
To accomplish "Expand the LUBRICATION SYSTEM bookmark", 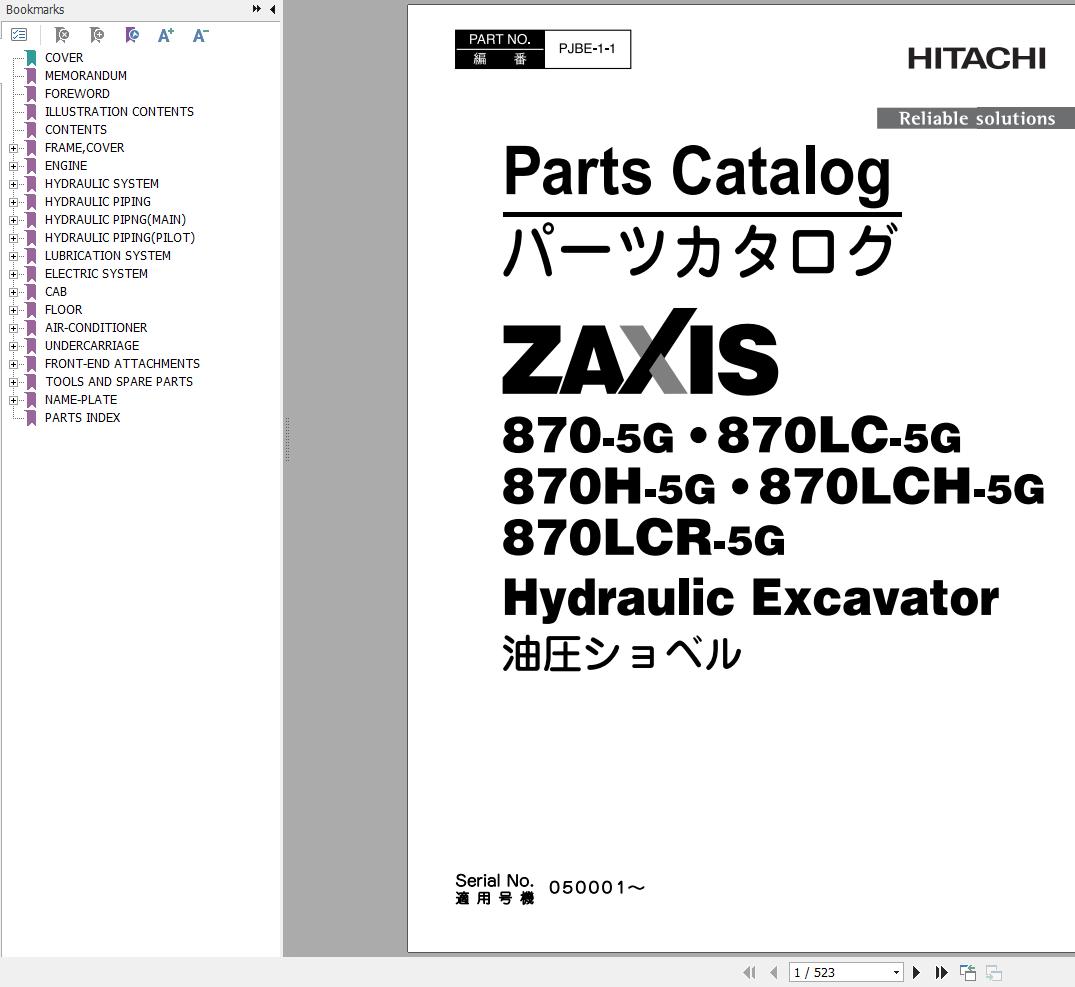I will pos(13,256).
